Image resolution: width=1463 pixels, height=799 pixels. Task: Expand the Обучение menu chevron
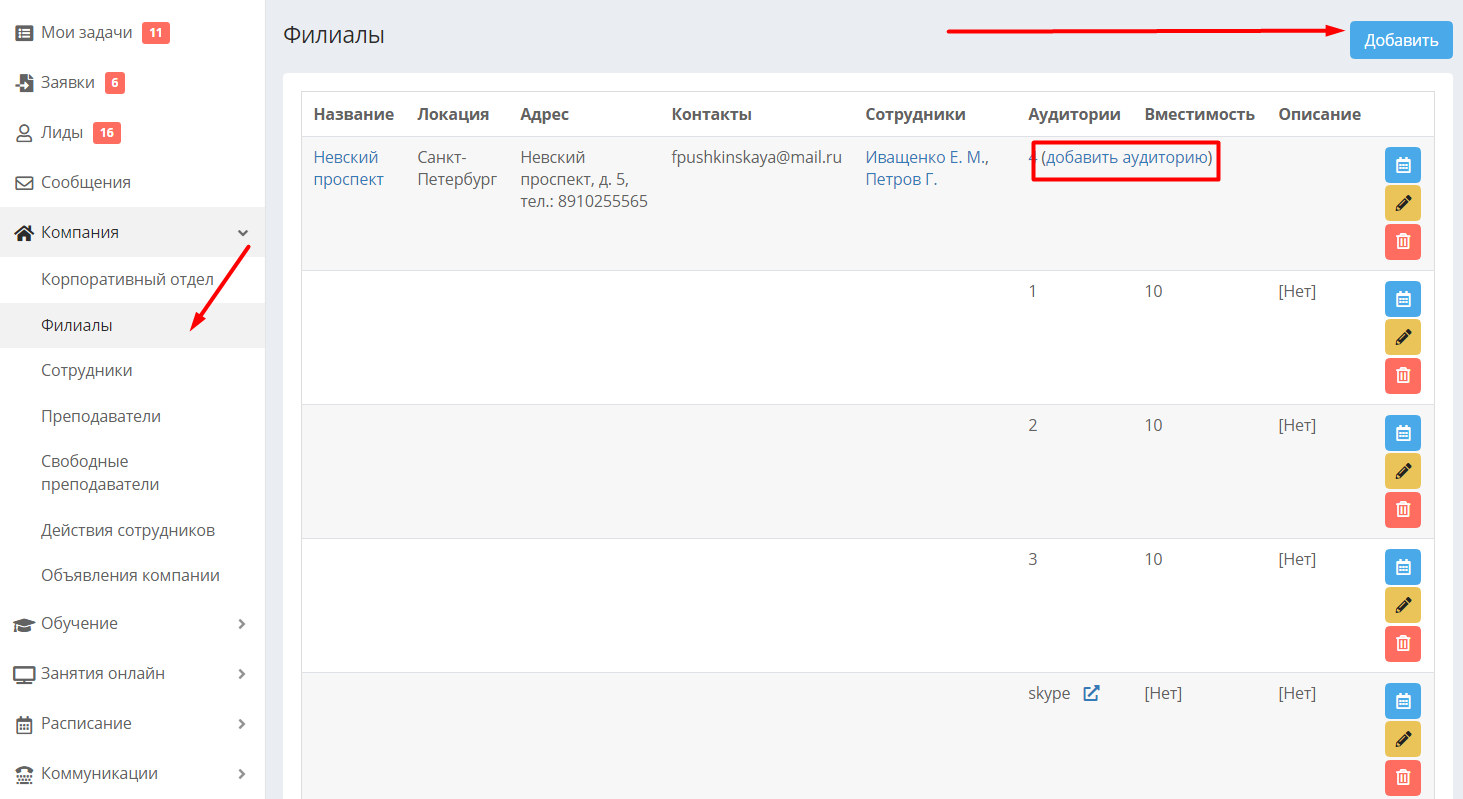click(242, 623)
